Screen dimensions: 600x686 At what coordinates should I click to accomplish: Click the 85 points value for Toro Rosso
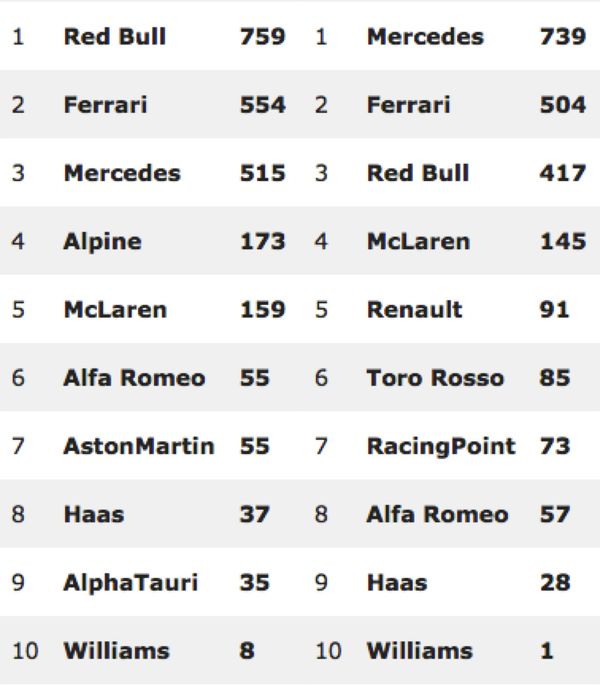(x=554, y=378)
